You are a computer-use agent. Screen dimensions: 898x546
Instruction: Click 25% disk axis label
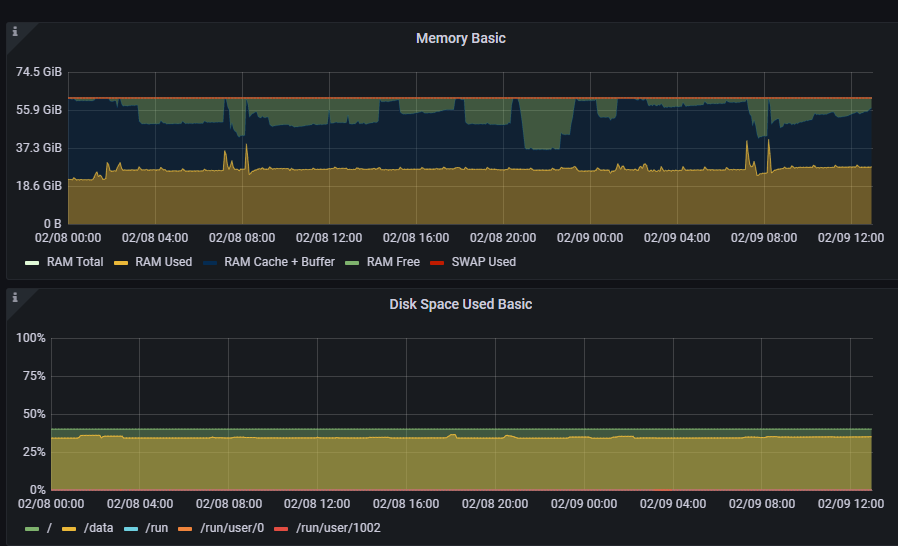point(34,451)
